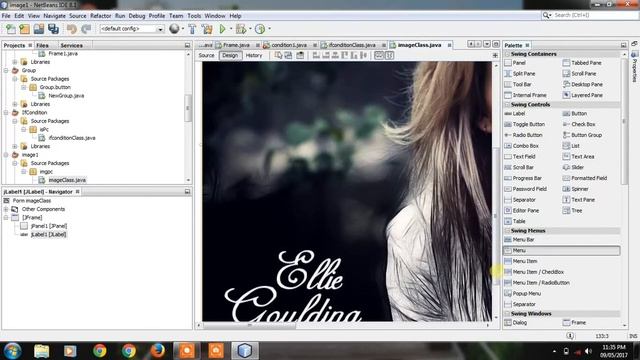Click the Preview Design icon
Screen dimensions: 640x360
[x=300, y=55]
